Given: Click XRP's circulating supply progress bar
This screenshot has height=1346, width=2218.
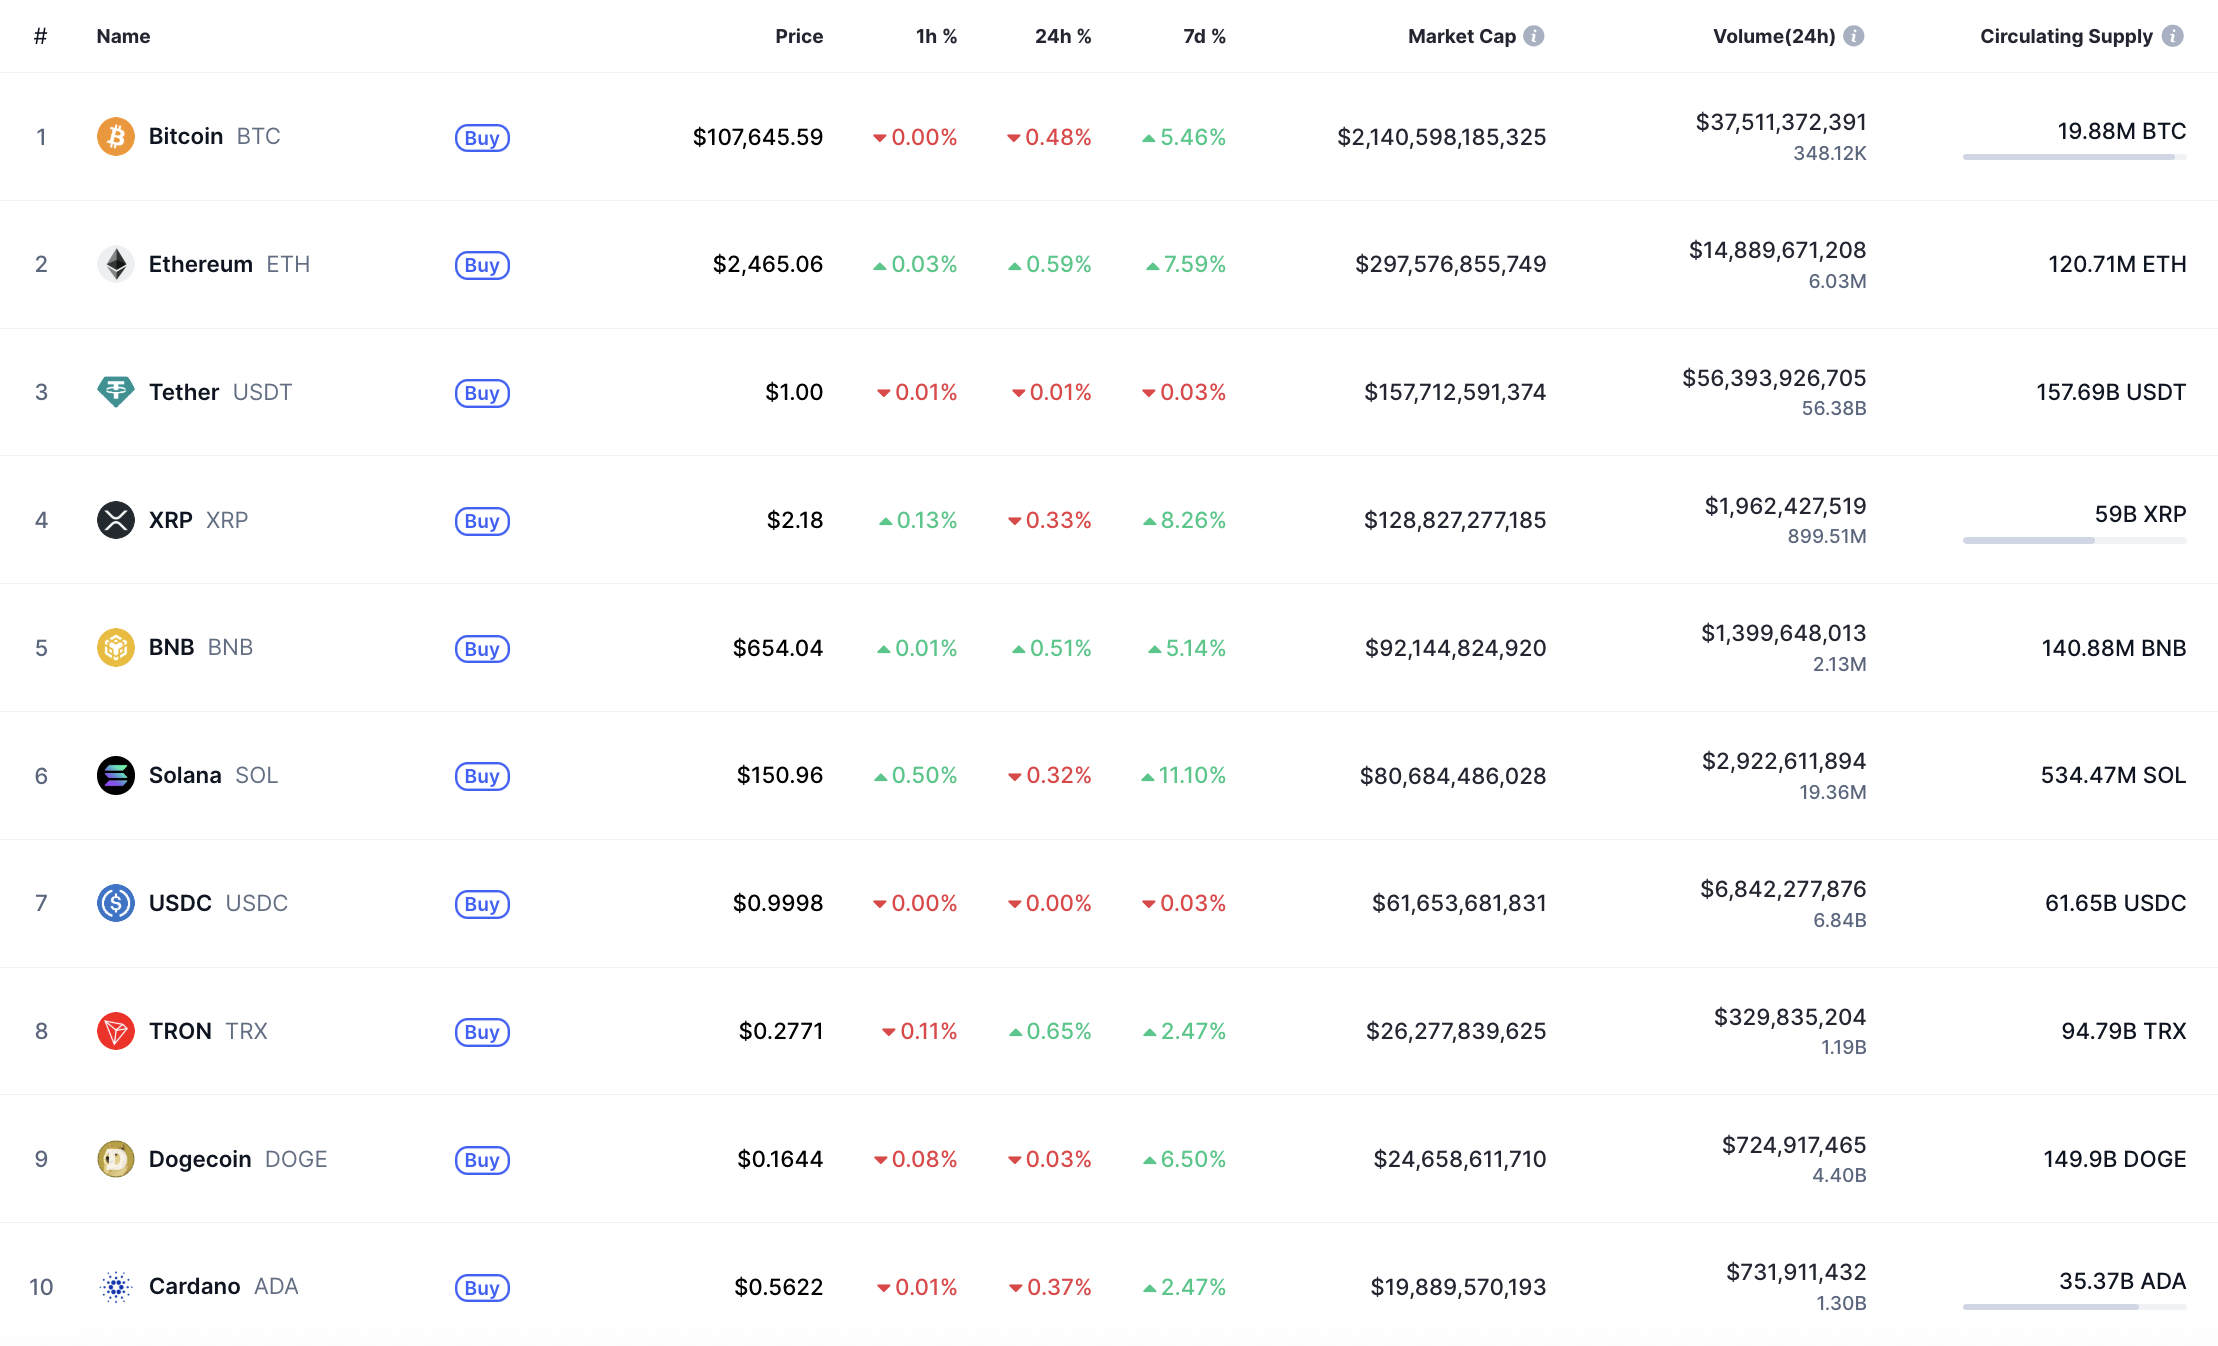Looking at the screenshot, I should [x=2074, y=540].
